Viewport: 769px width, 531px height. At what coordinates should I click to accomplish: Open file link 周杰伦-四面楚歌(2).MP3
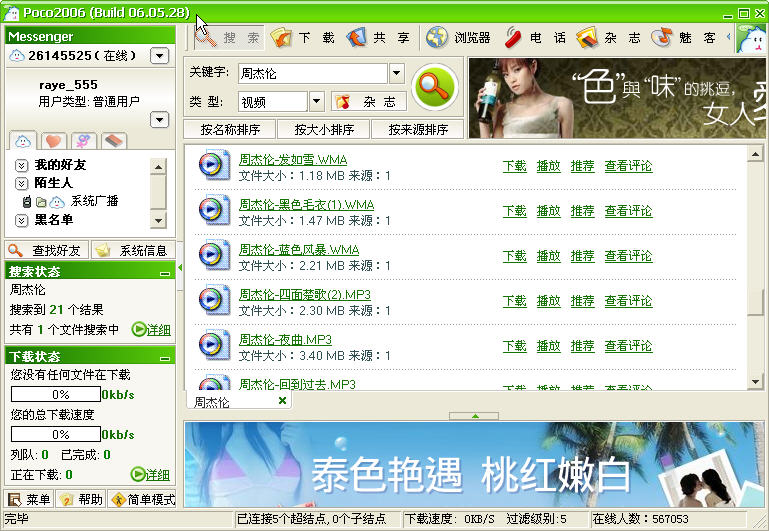pyautogui.click(x=305, y=295)
